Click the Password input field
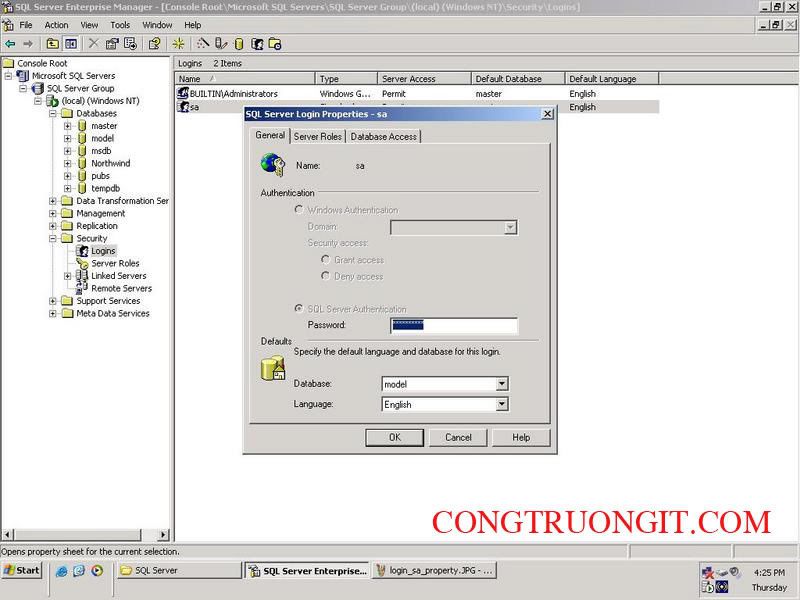 454,325
